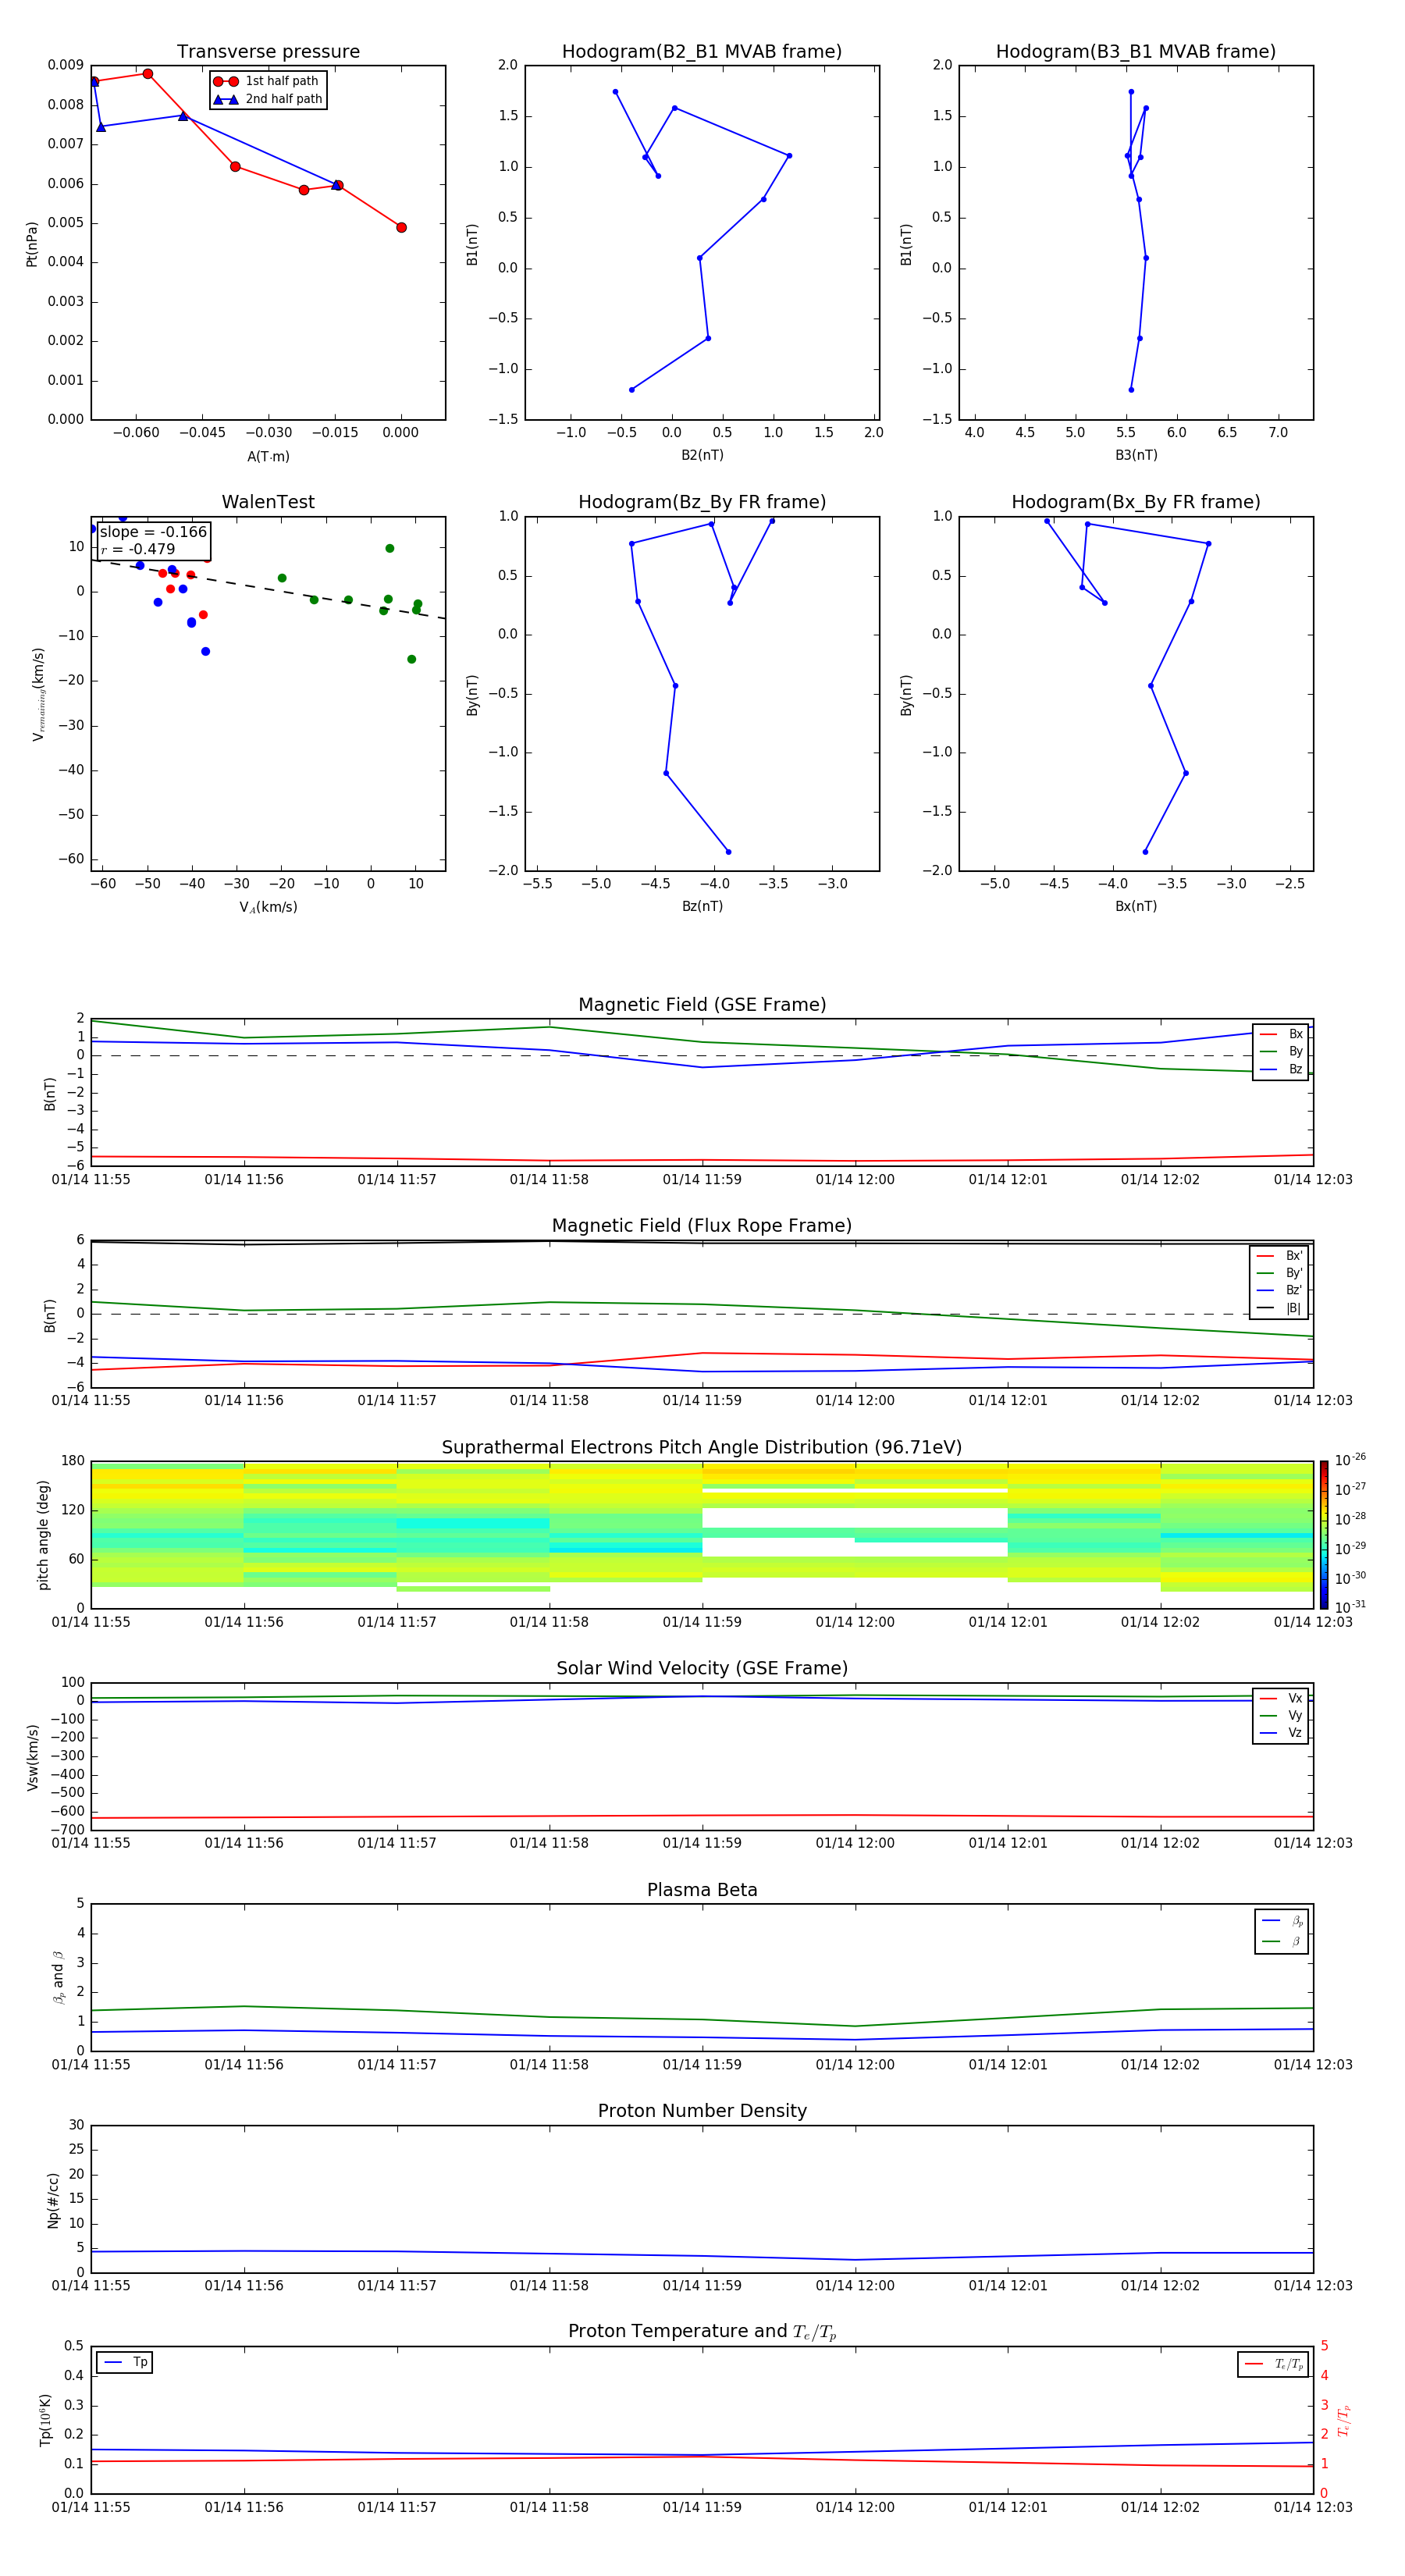
Task: Click the red Te/Tp right axis label
Action: [x=1344, y=2420]
